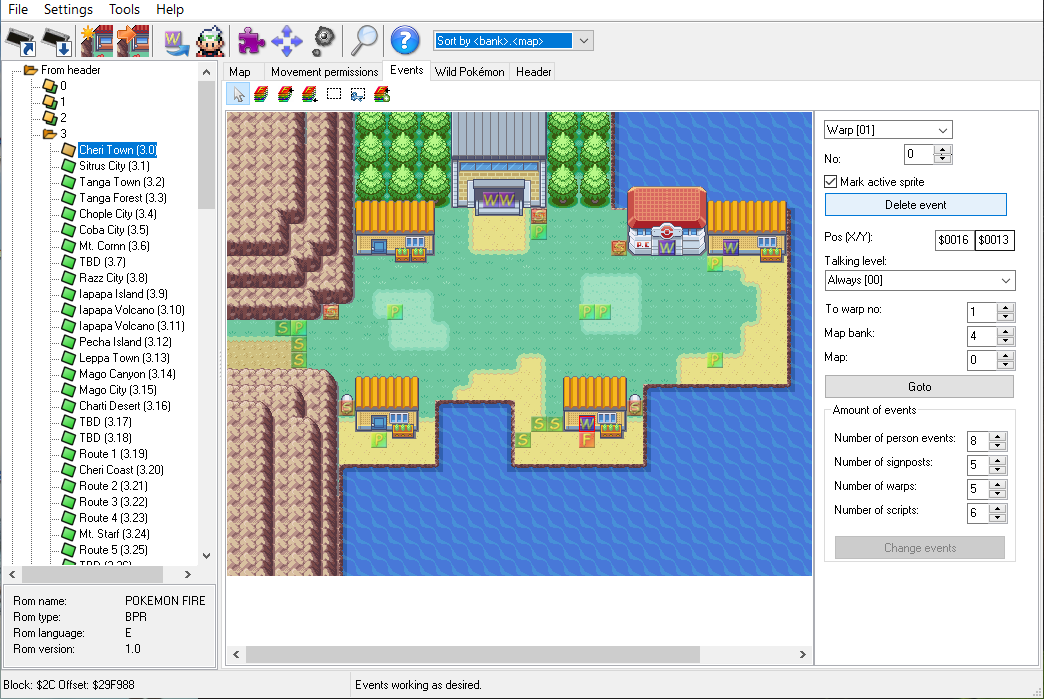Click the Delete event button

pos(915,204)
